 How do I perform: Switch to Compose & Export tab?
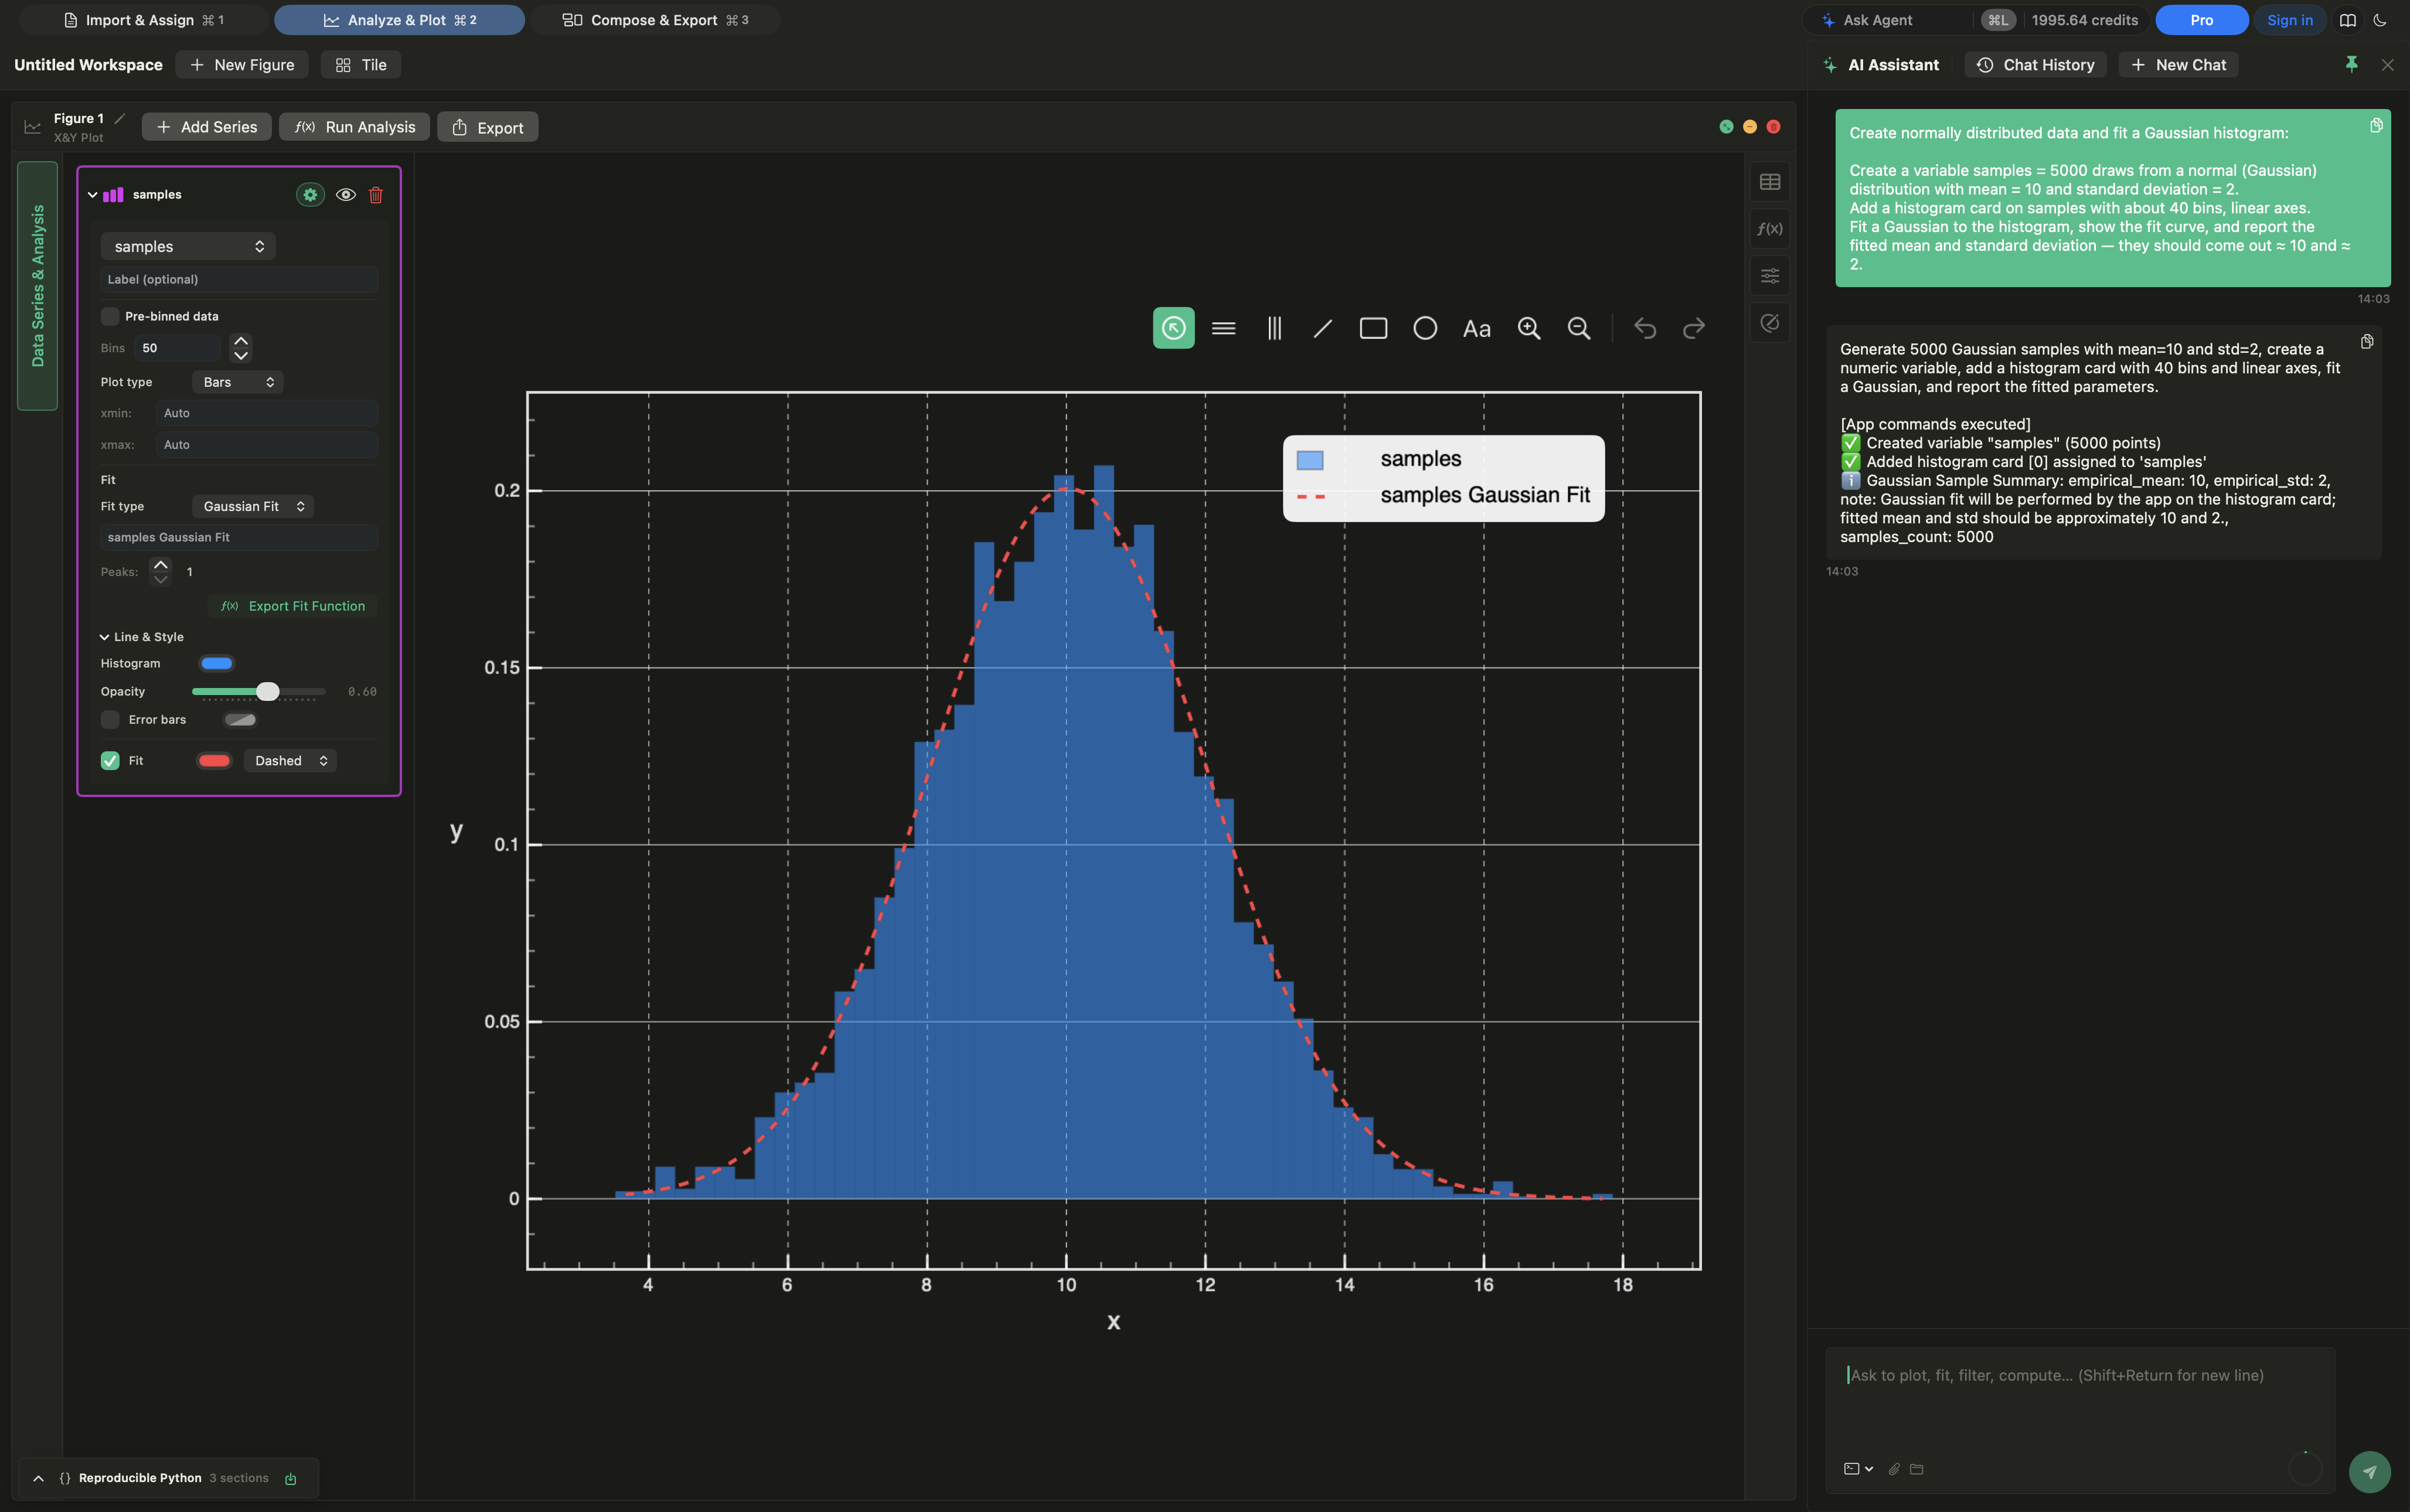(655, 20)
